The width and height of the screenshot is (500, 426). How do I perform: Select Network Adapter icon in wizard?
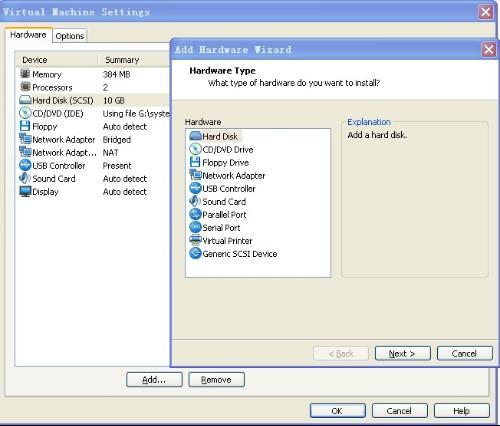[x=195, y=175]
